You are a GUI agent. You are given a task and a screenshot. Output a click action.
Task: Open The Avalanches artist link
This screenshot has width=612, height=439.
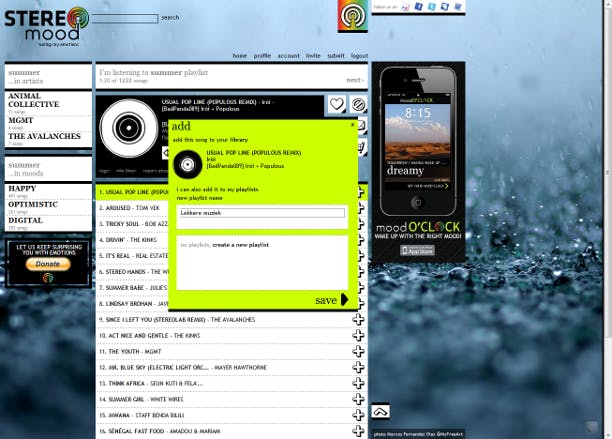point(44,136)
